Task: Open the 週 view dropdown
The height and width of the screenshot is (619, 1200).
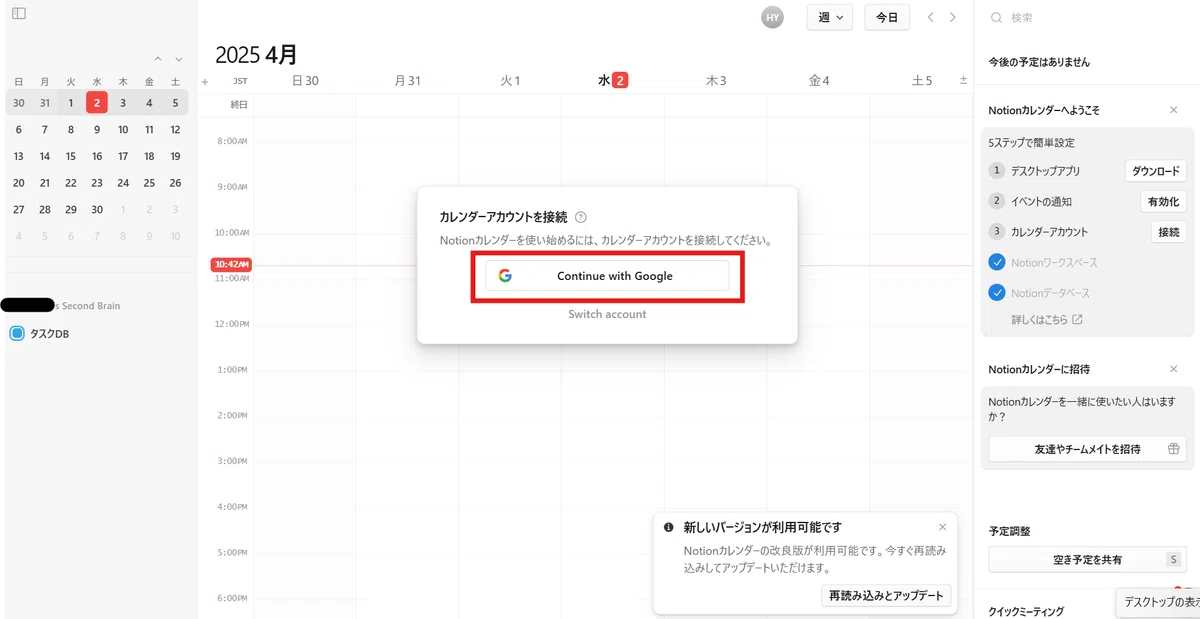Action: point(829,17)
